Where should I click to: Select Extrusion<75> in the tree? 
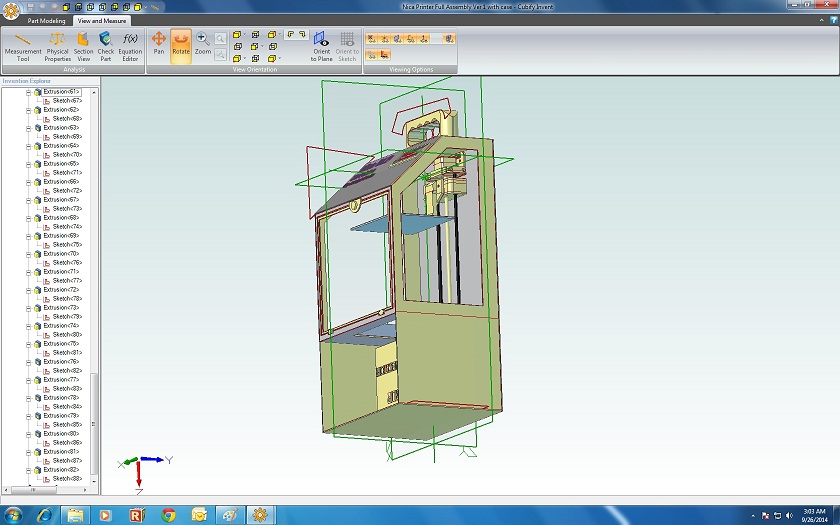(61, 344)
